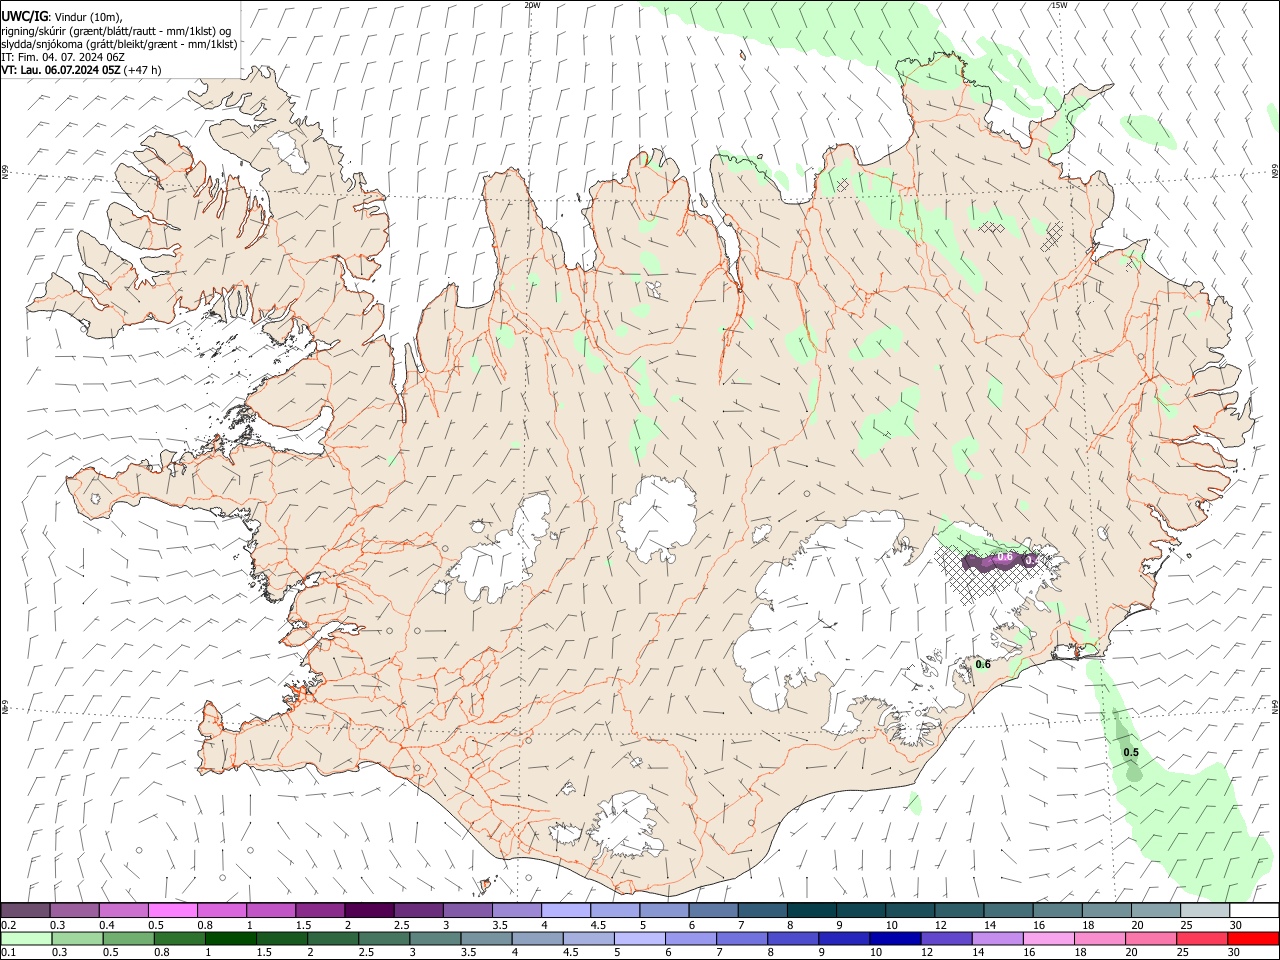1280x960 pixels.
Task: Click the 'UWC/IG: Vindur (10m)' title line
Action: pos(61,17)
